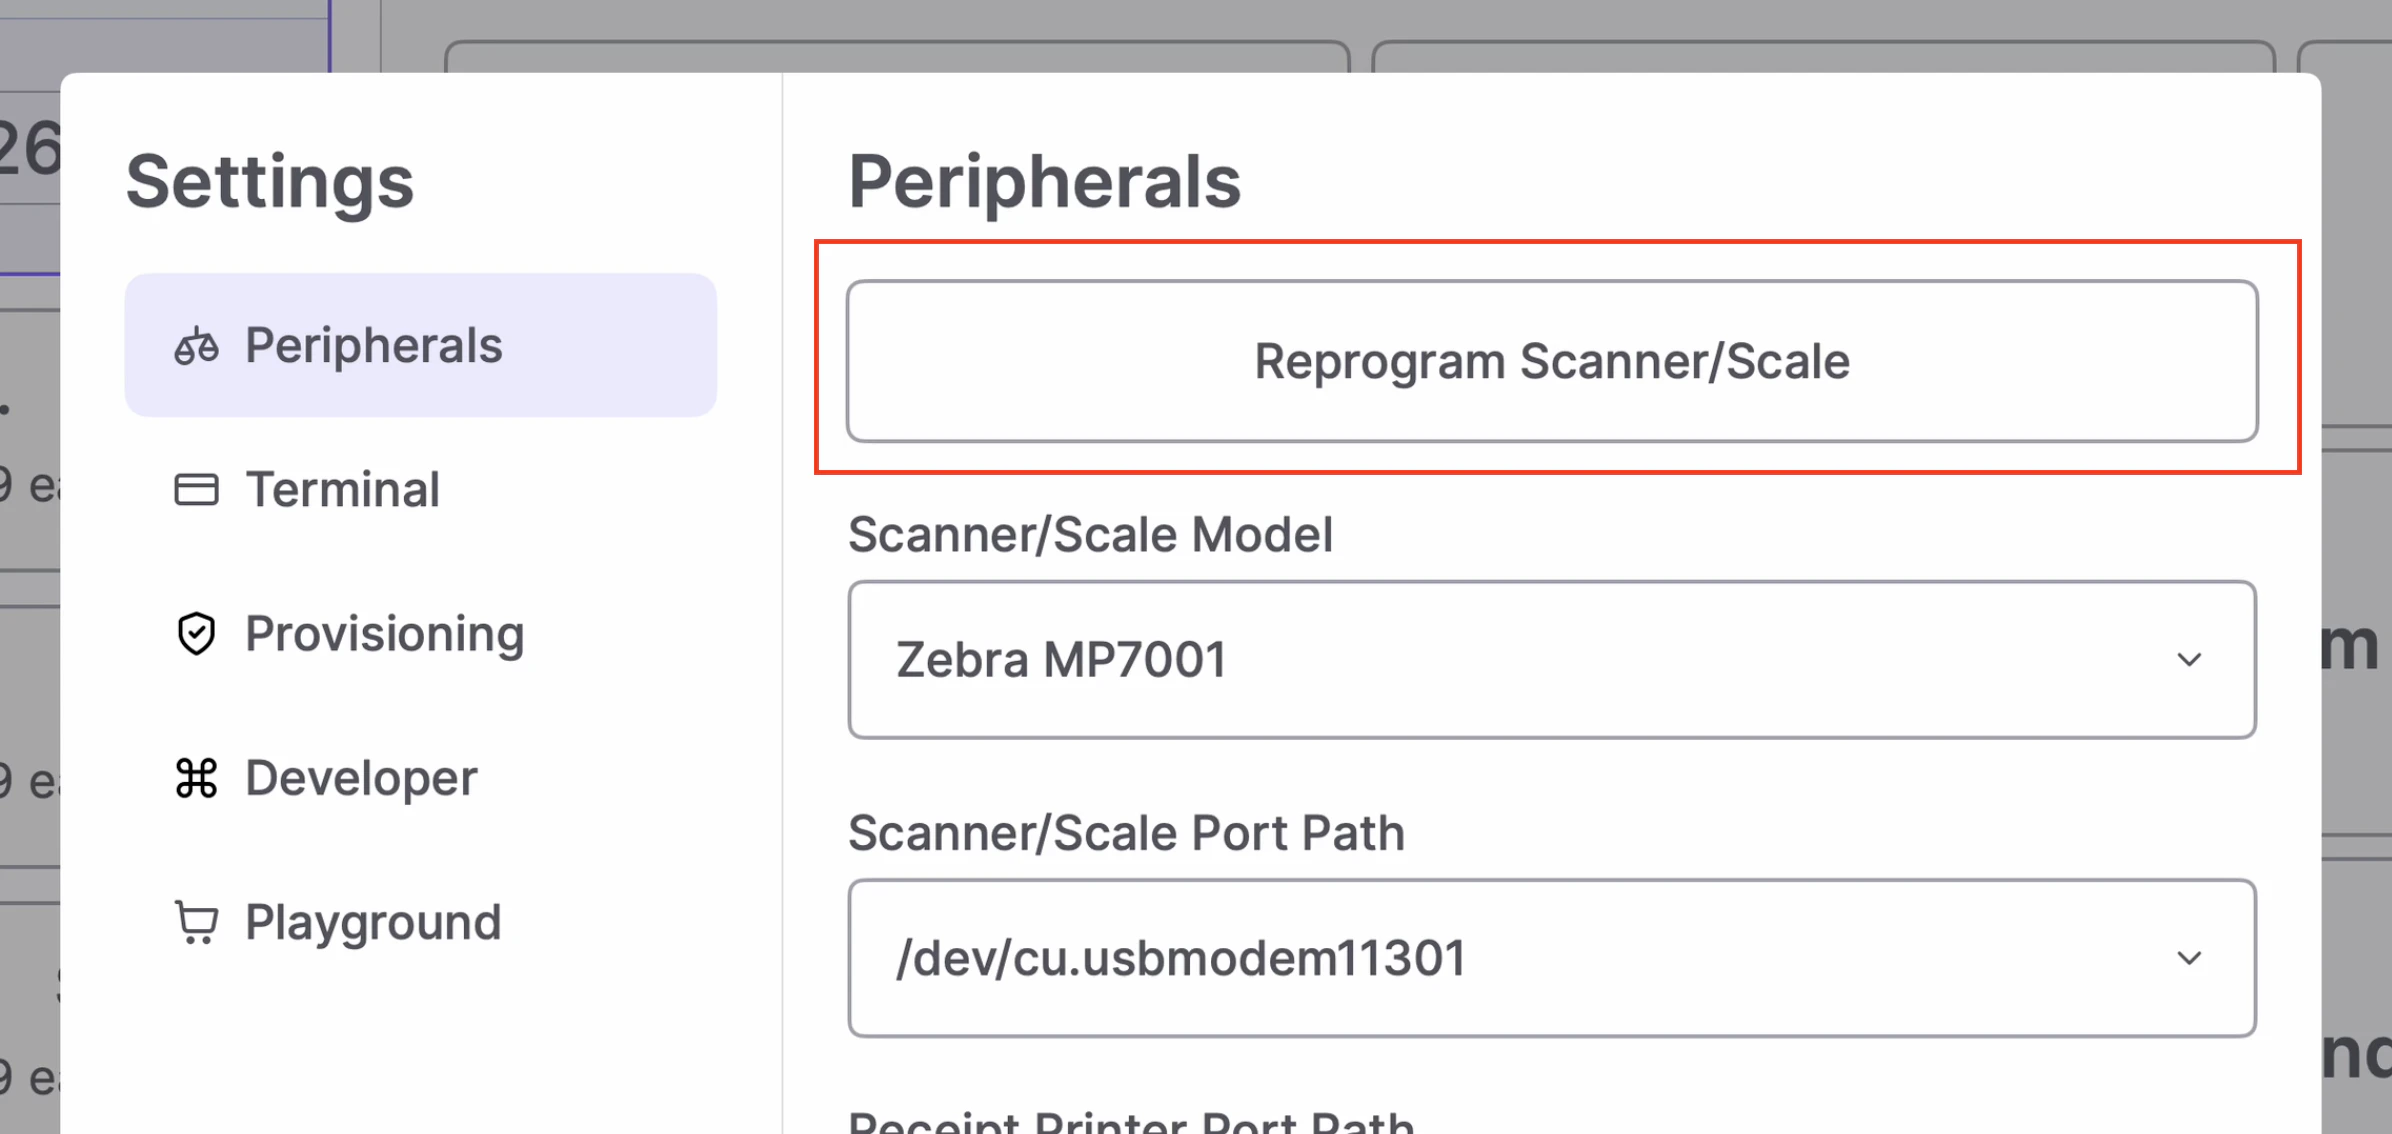Screen dimensions: 2392x1134
Task: Click the Scanner/Scale Model label
Action: [x=1091, y=535]
